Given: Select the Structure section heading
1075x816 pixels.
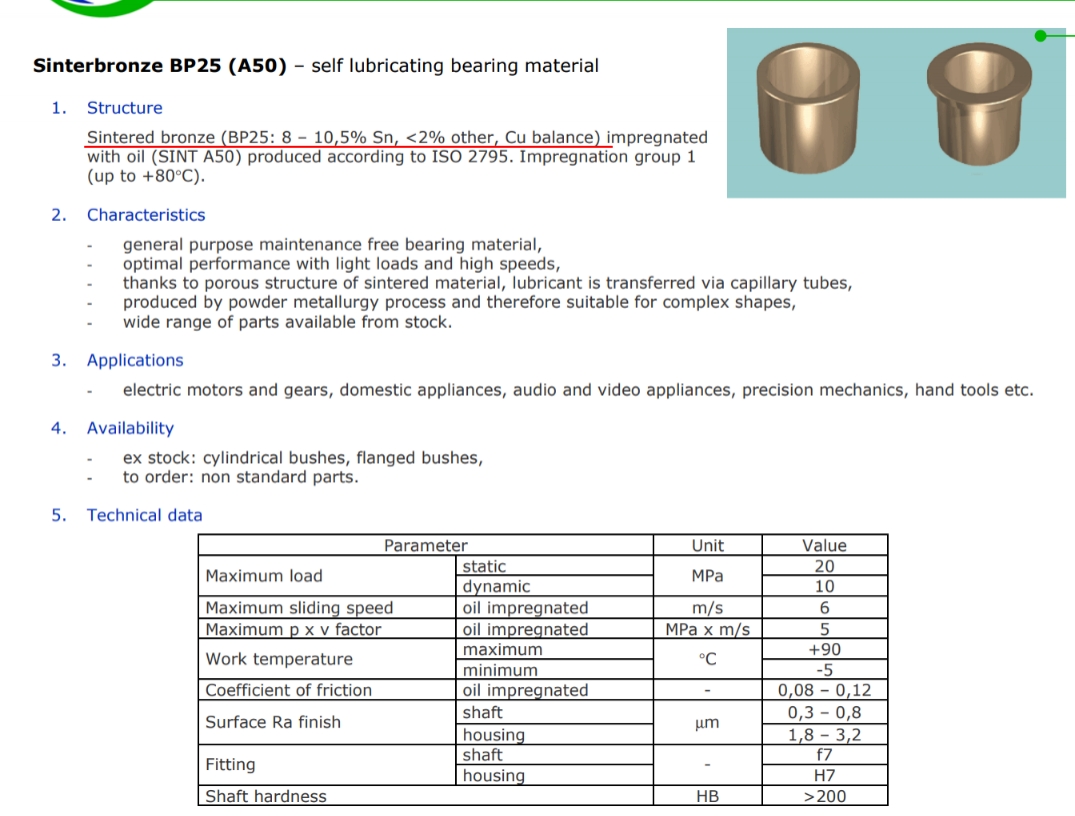Looking at the screenshot, I should click(x=124, y=108).
